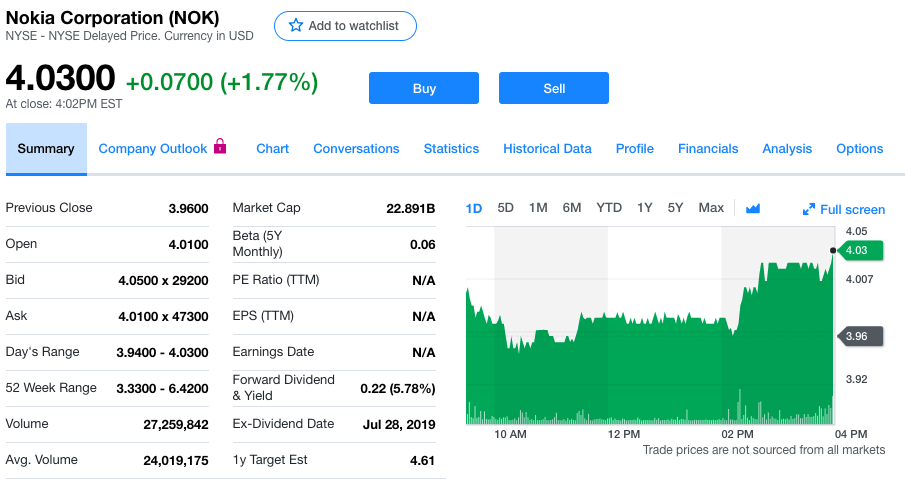
Task: Select the 5D chart range
Action: [x=506, y=208]
